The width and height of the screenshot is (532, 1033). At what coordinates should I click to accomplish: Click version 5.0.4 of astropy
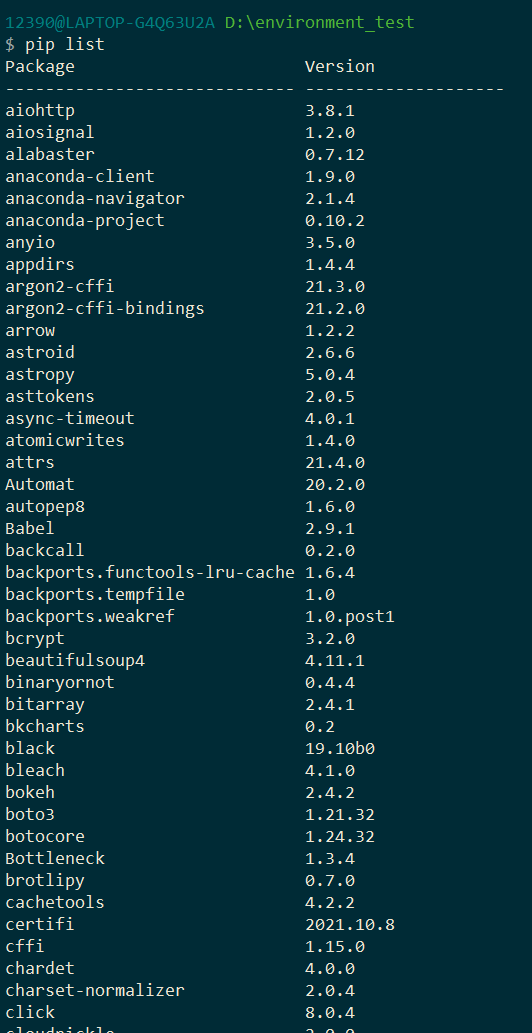(x=330, y=375)
